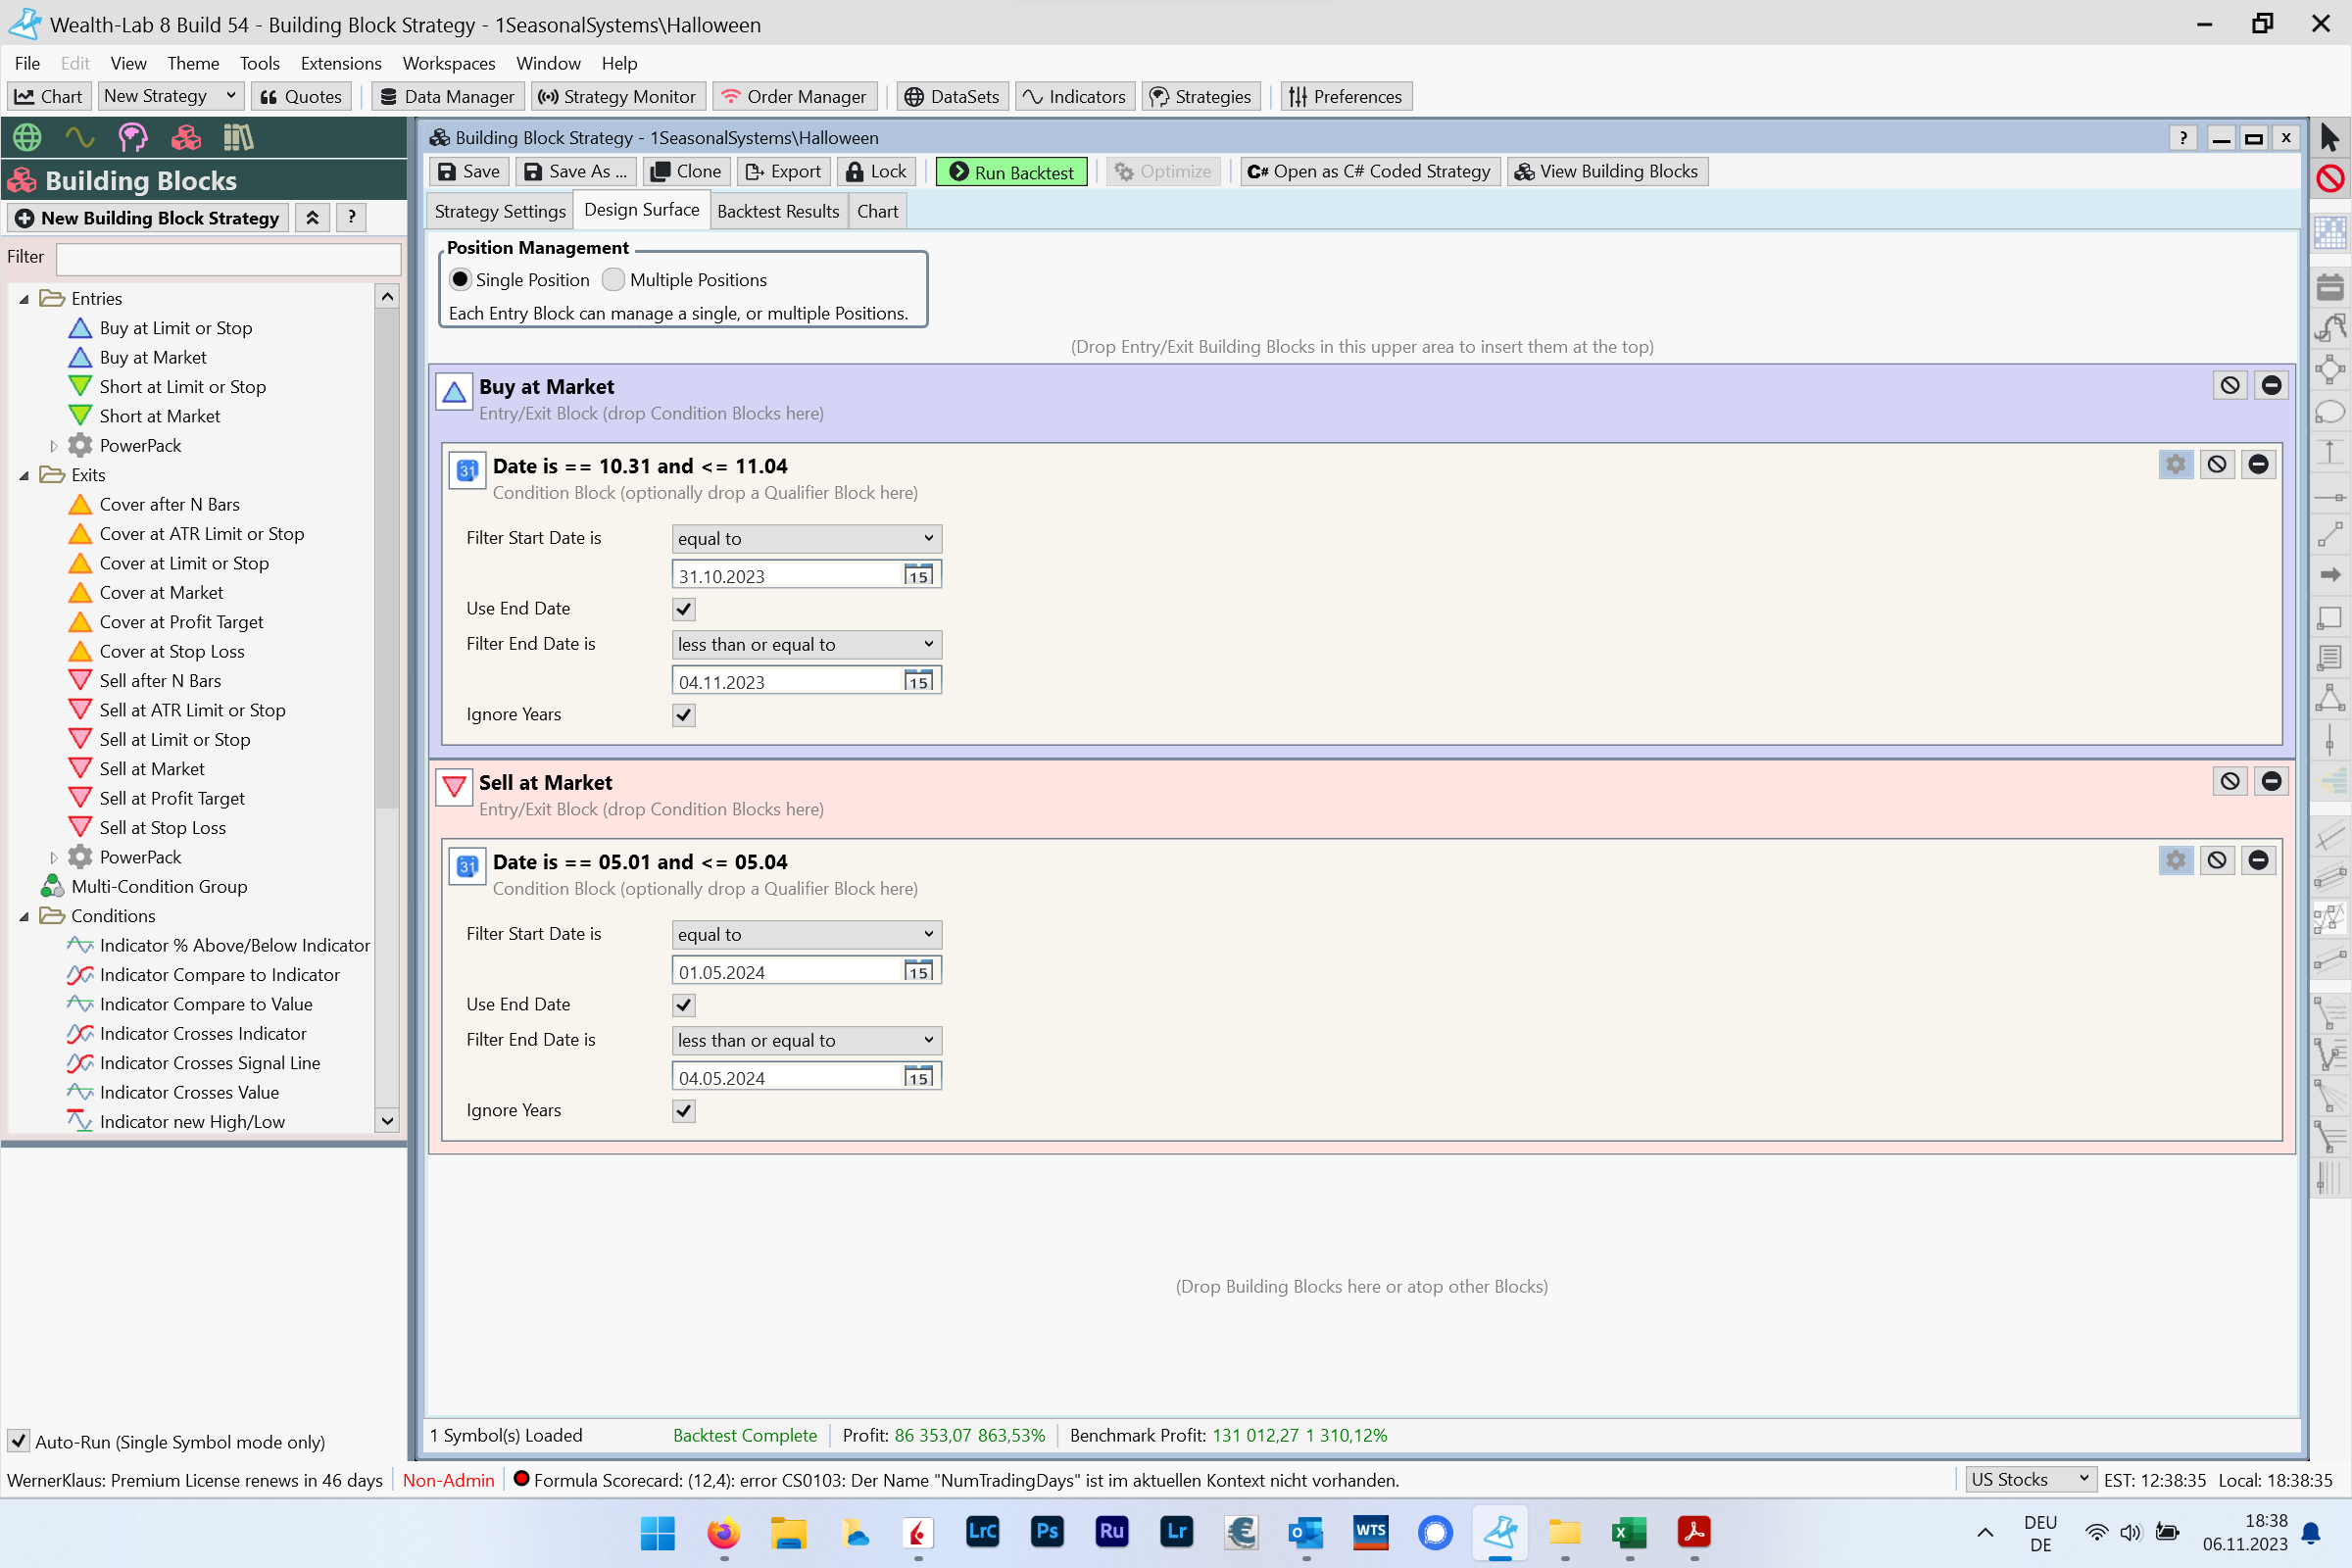Open settings gear of Date 10.31 condition
The image size is (2352, 1568).
2176,464
